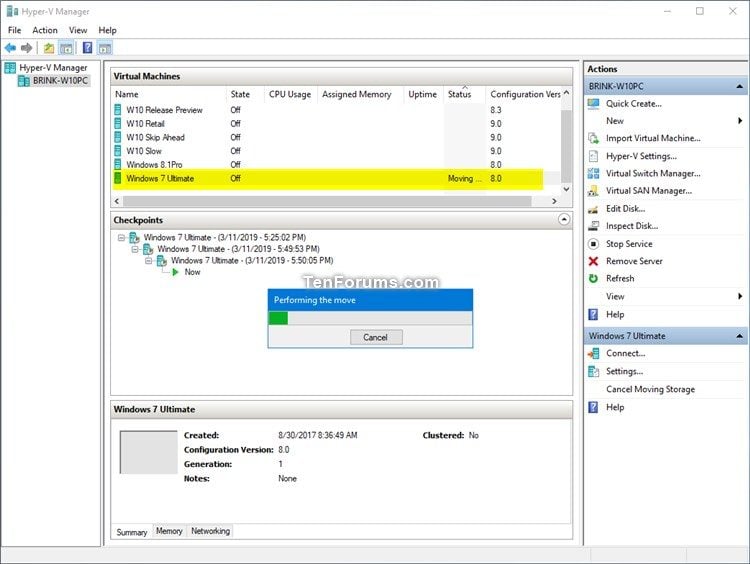Open the View menu in menu bar
The width and height of the screenshot is (750, 564).
pyautogui.click(x=78, y=30)
